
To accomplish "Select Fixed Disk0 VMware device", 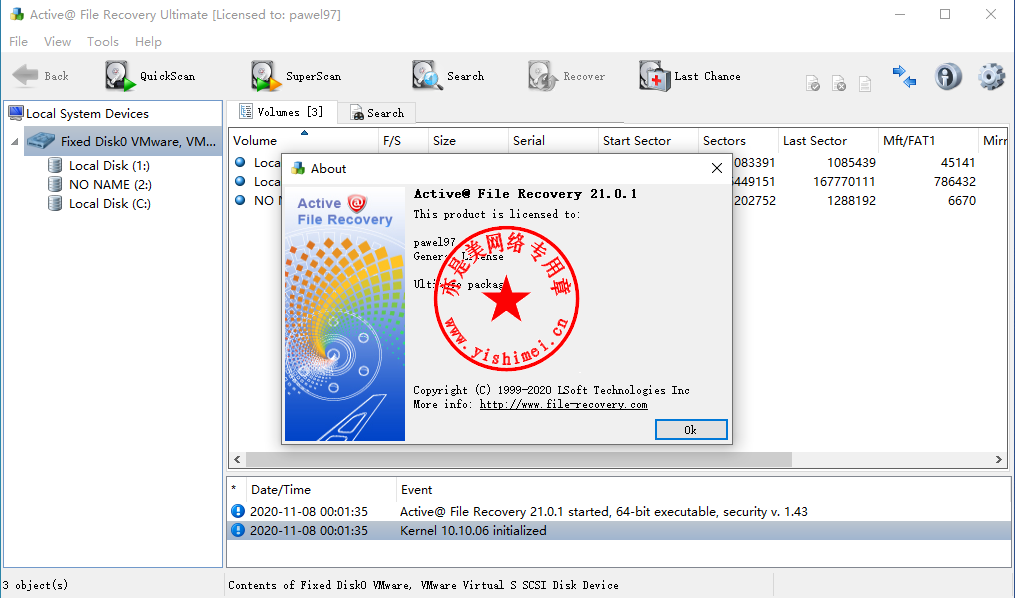I will tap(123, 141).
